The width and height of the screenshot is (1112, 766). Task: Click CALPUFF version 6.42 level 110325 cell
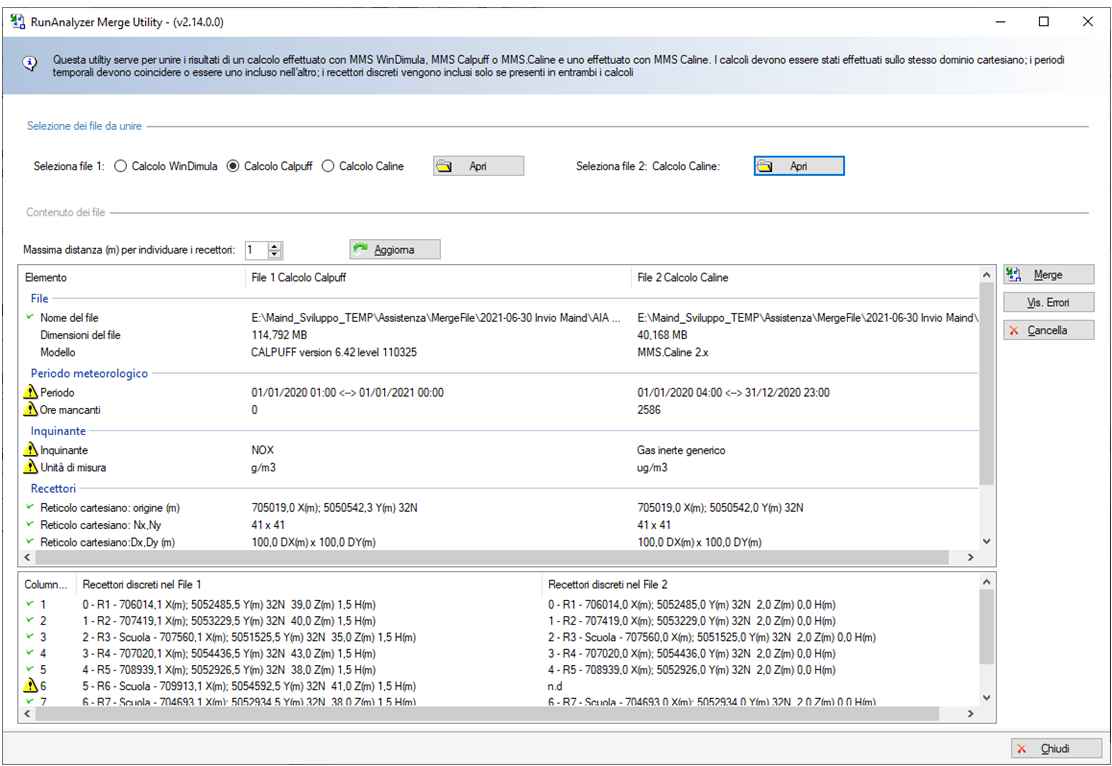[334, 352]
